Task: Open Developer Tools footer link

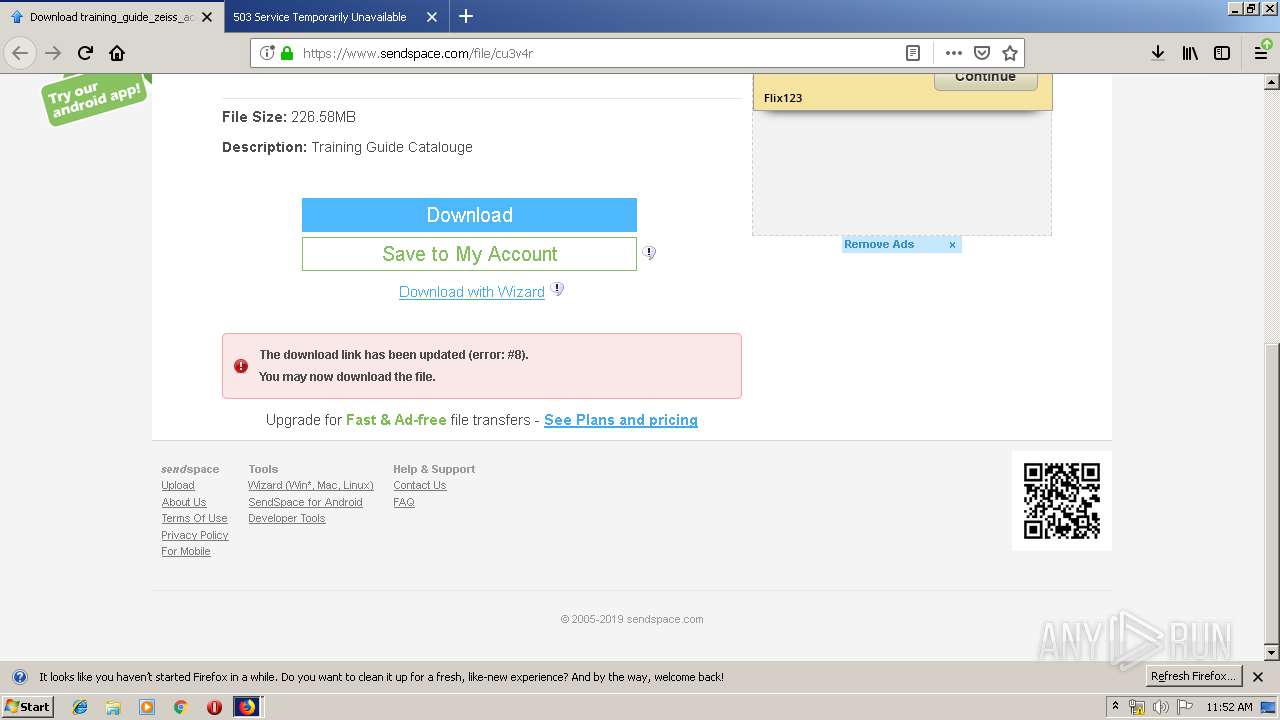Action: [287, 519]
